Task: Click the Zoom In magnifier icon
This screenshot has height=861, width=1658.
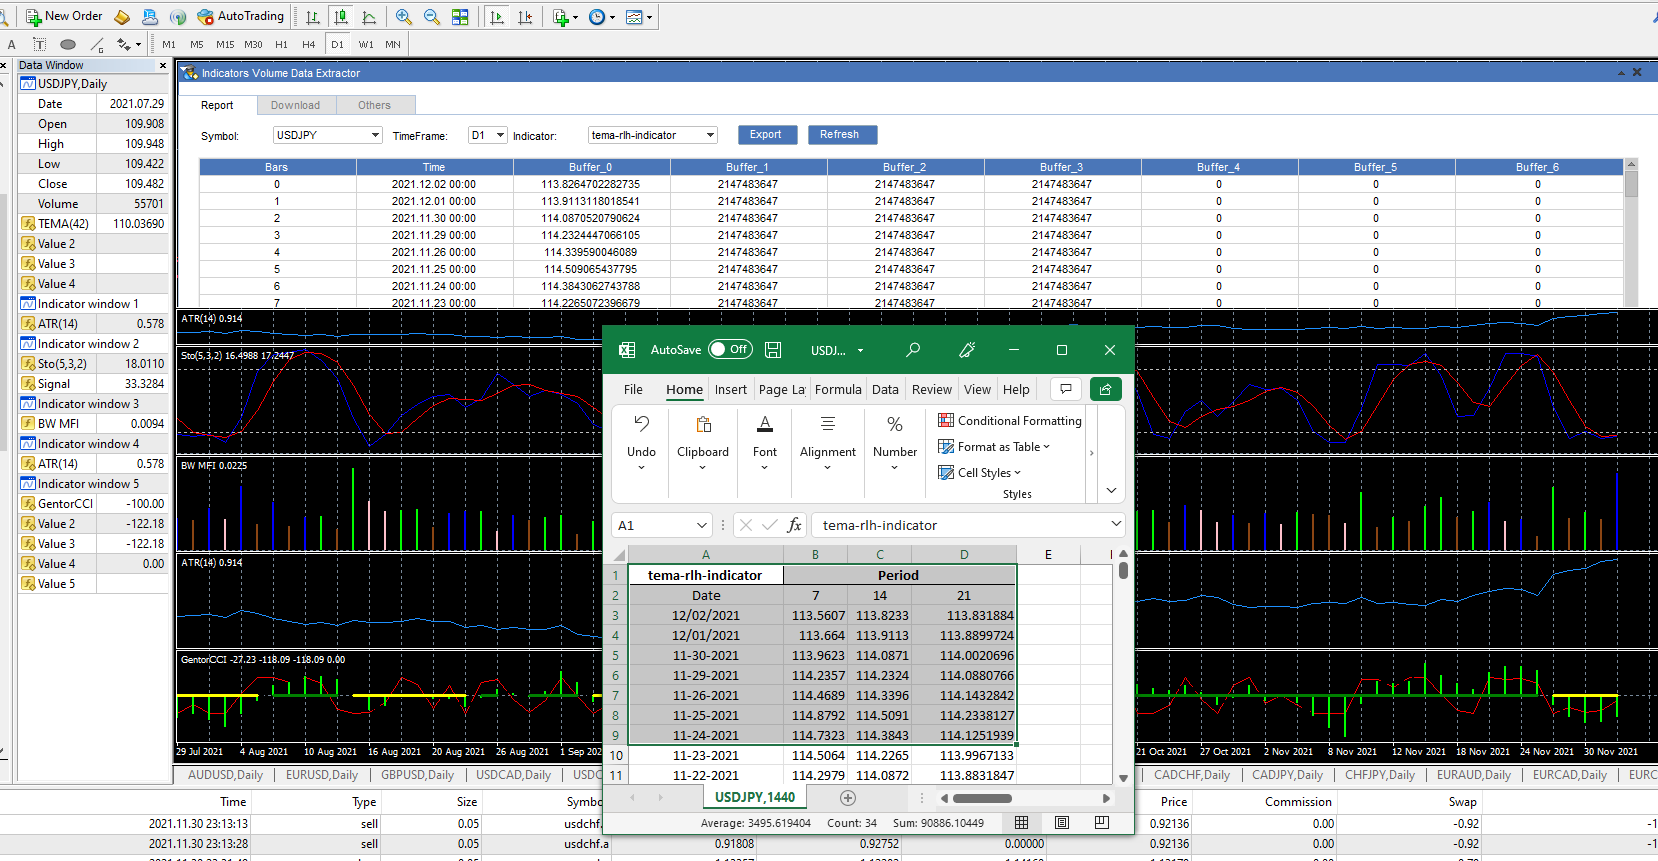Action: coord(403,17)
